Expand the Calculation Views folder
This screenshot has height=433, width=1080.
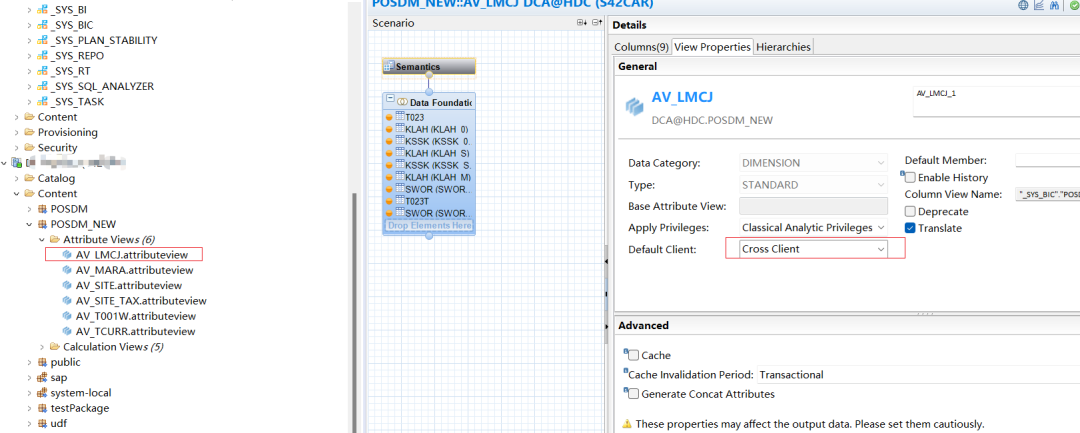42,347
